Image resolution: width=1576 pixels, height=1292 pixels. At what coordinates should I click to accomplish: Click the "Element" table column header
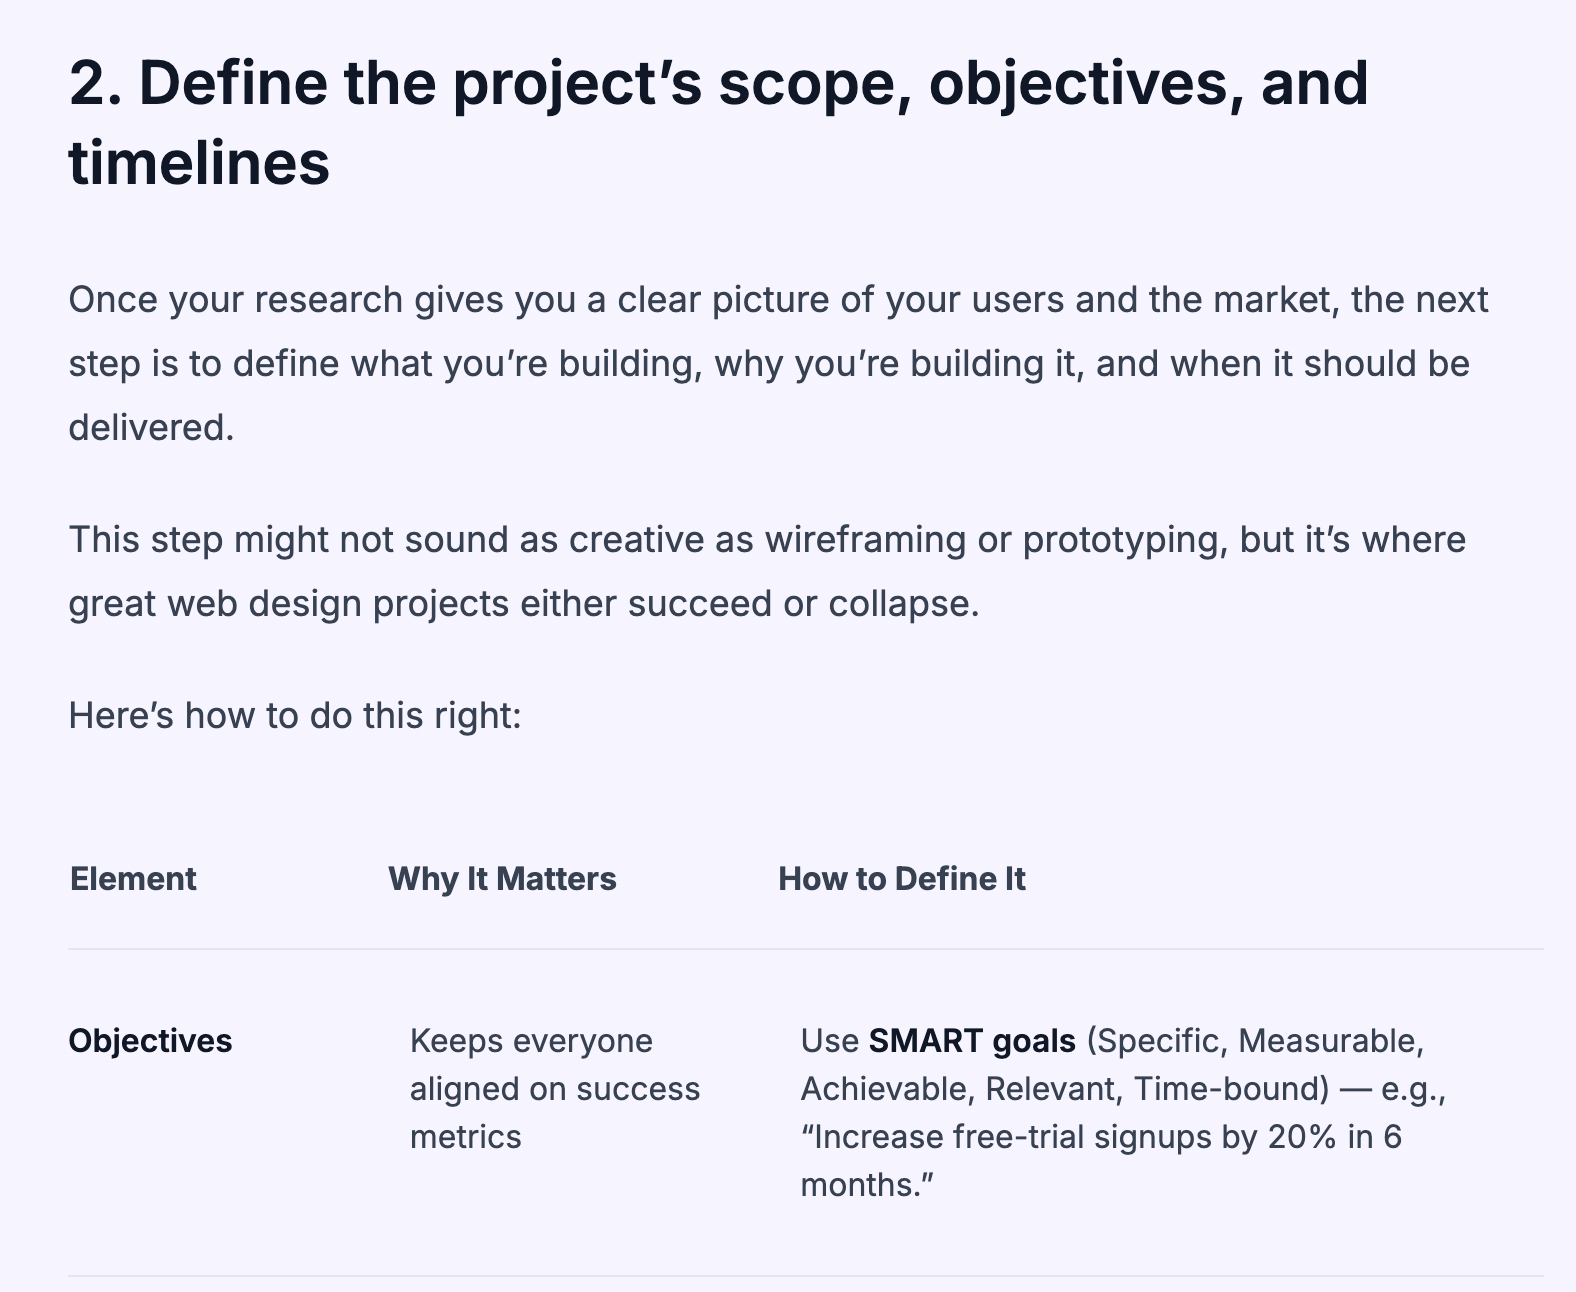pyautogui.click(x=133, y=879)
